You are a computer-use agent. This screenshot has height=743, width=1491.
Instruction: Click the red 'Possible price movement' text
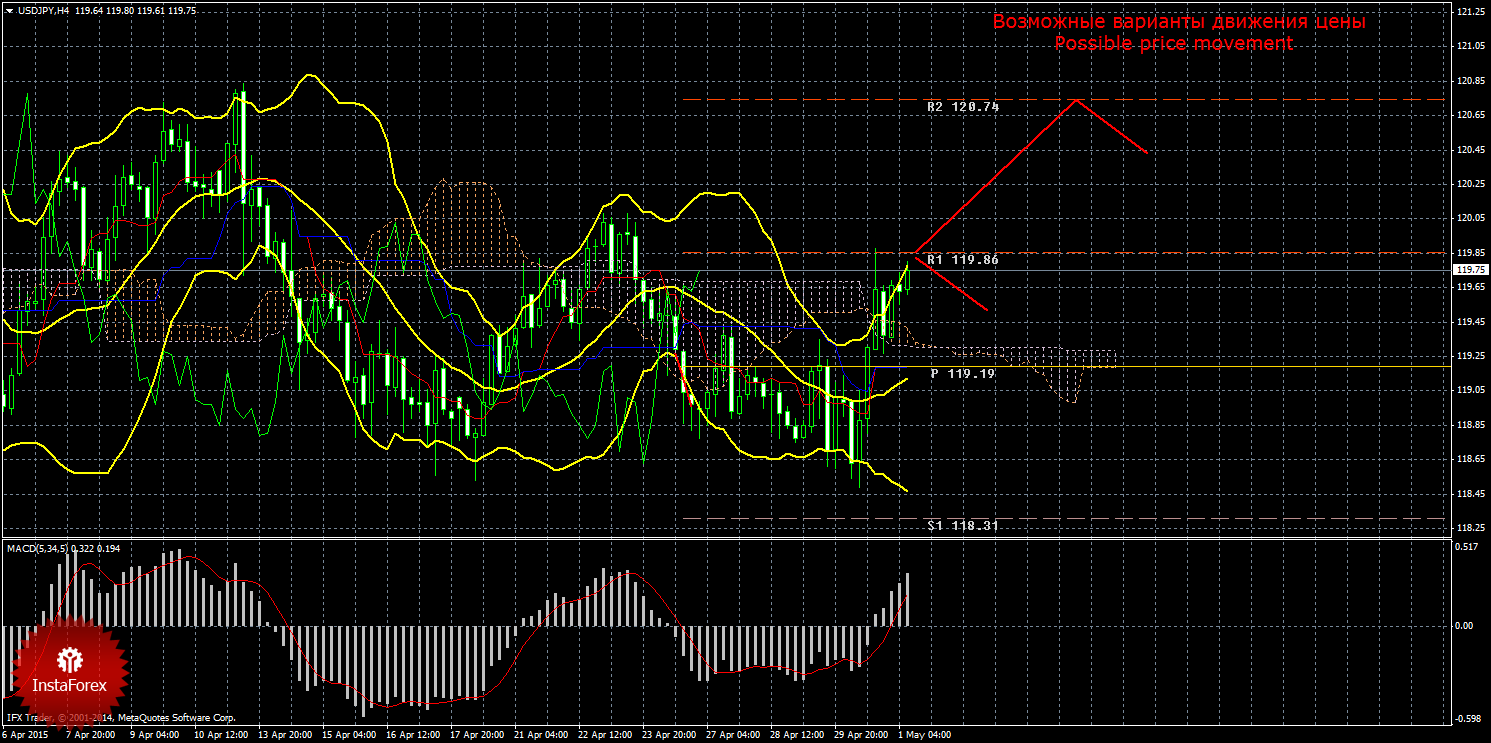(x=1173, y=44)
